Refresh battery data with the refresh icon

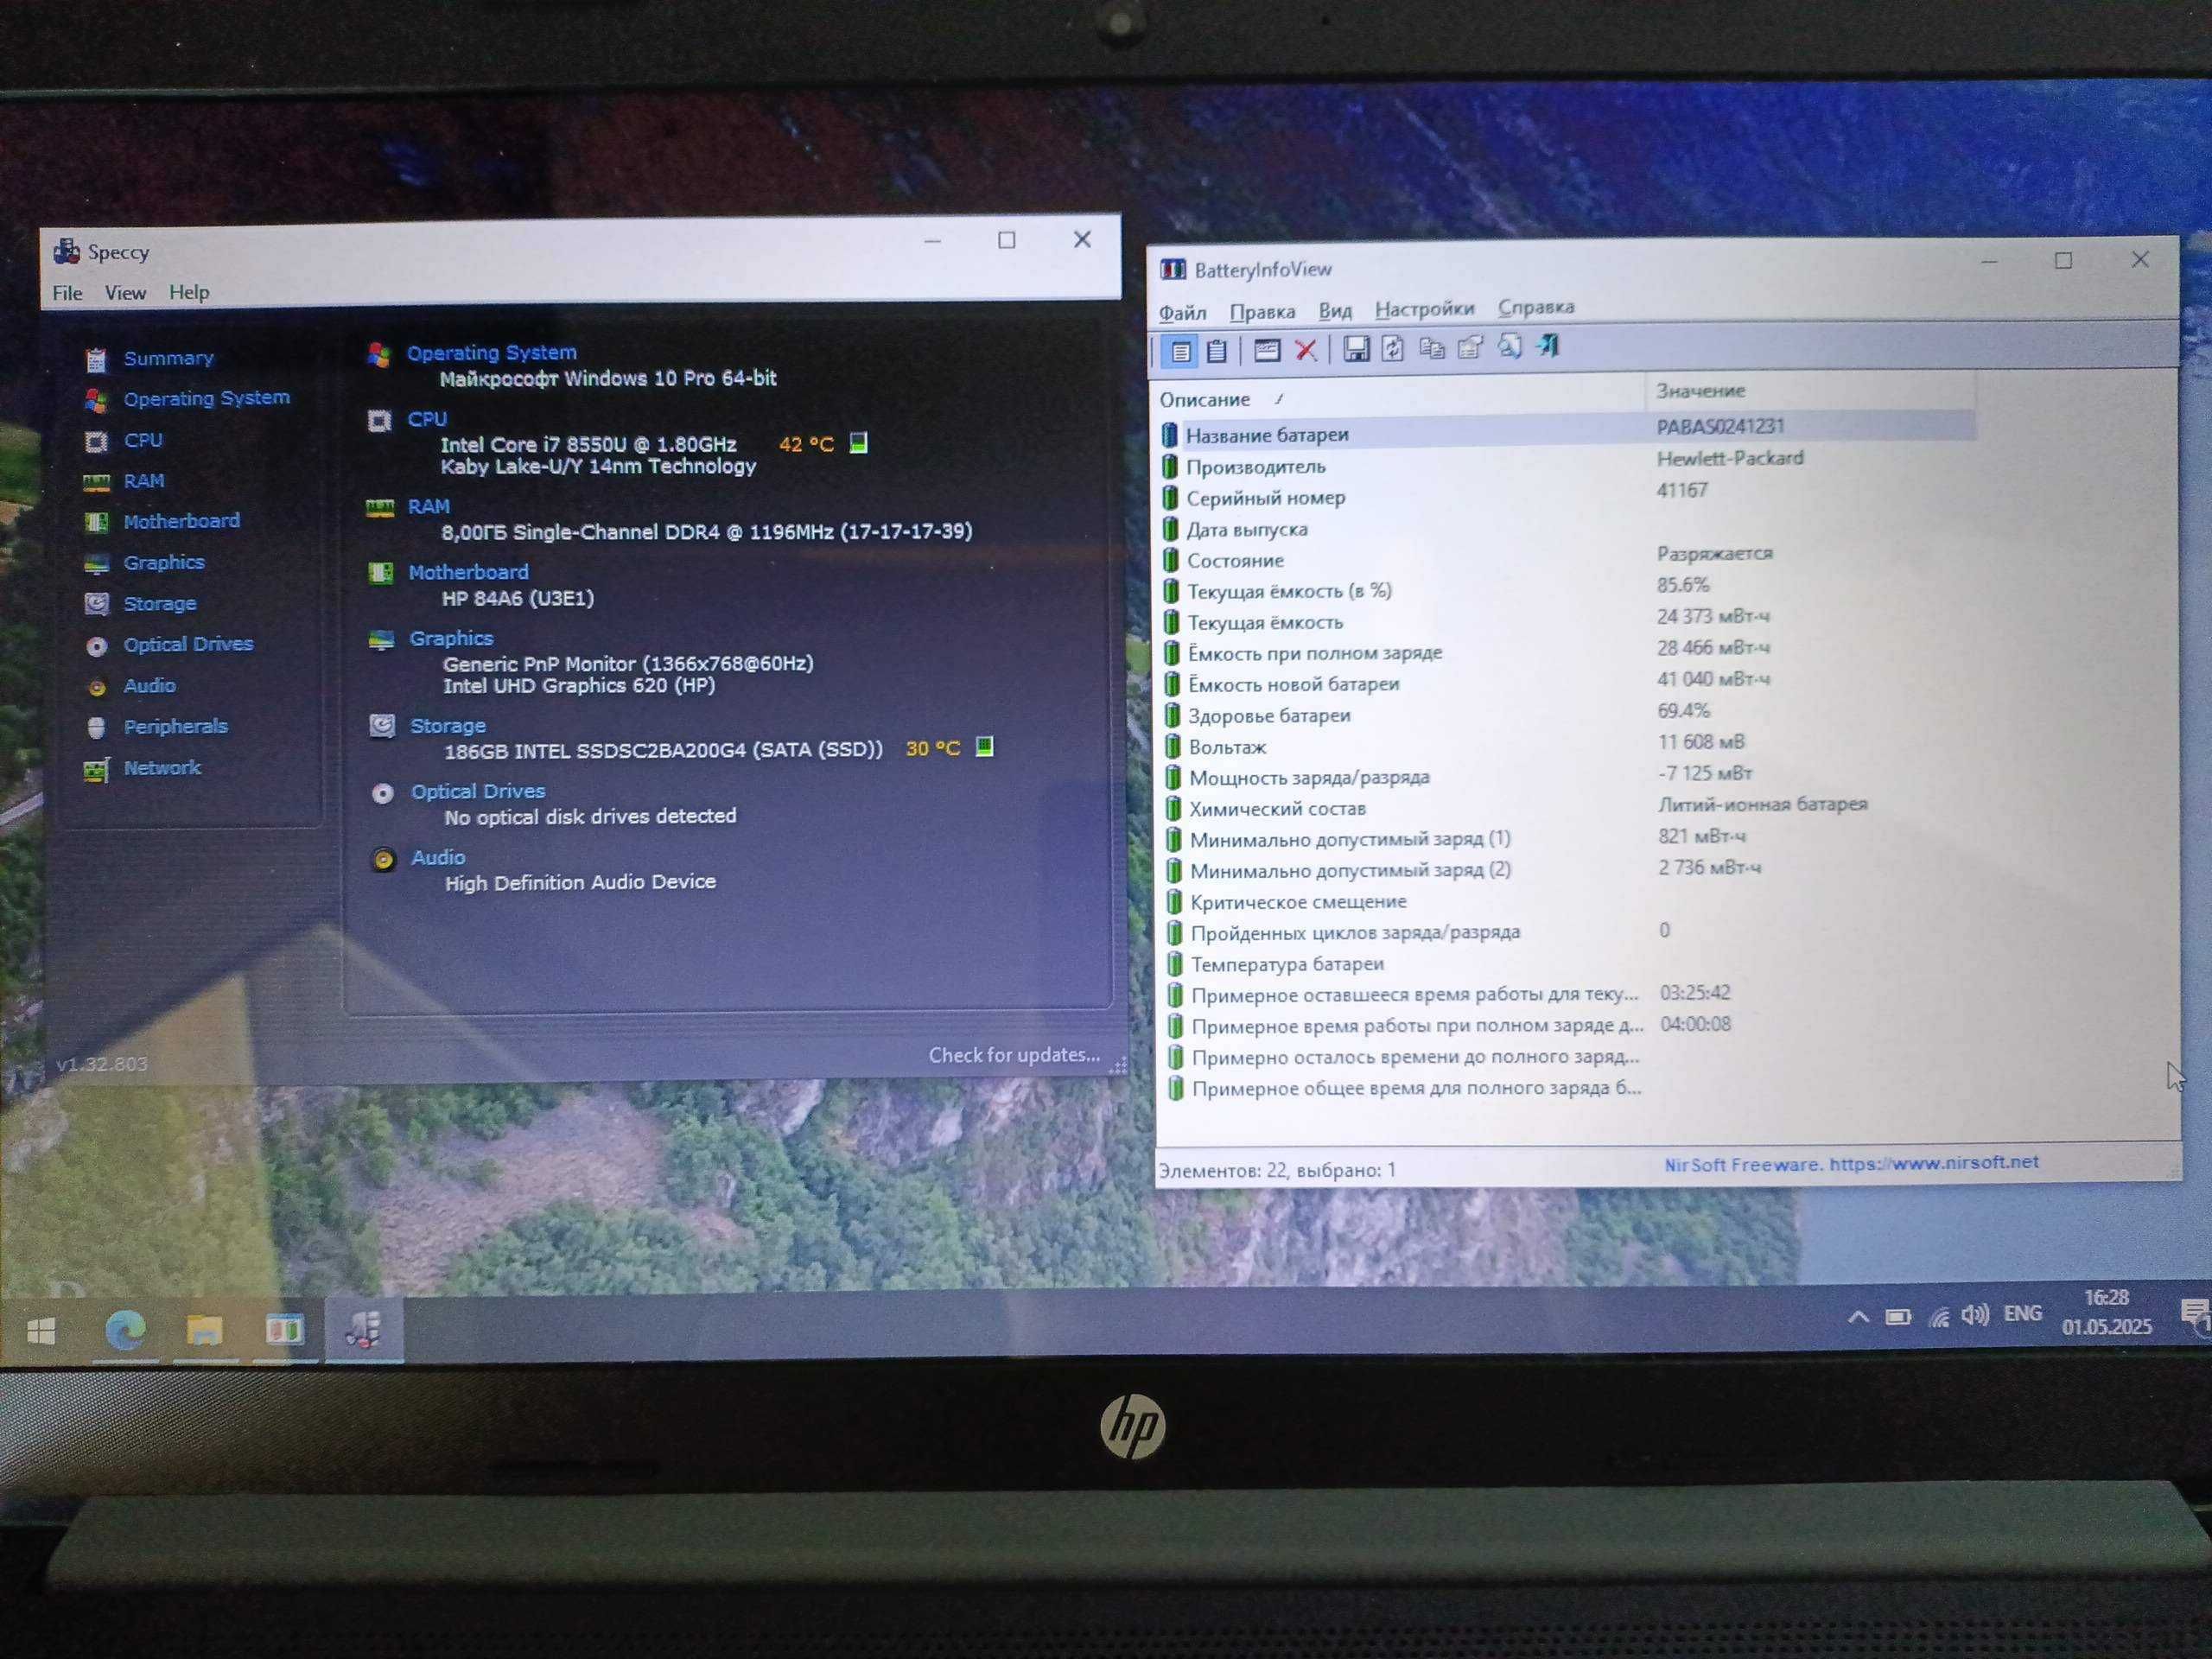tap(1393, 348)
